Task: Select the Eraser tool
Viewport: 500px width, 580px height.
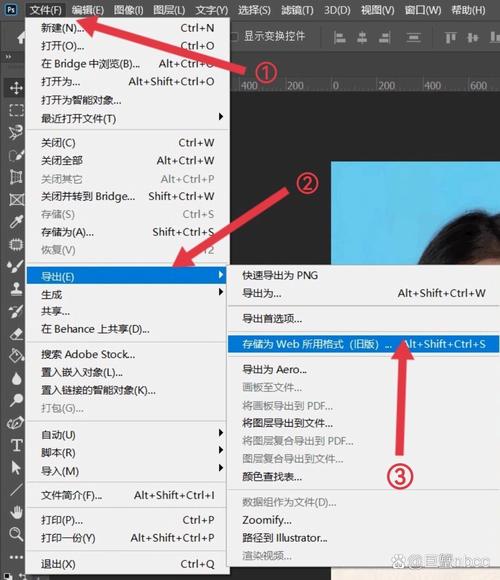Action: (16, 334)
